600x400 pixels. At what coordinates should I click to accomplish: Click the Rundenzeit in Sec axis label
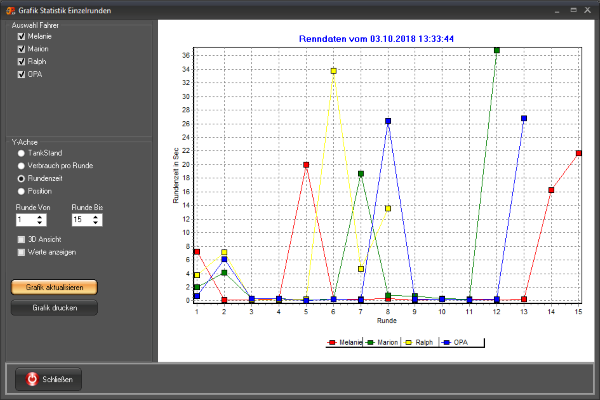[x=176, y=175]
